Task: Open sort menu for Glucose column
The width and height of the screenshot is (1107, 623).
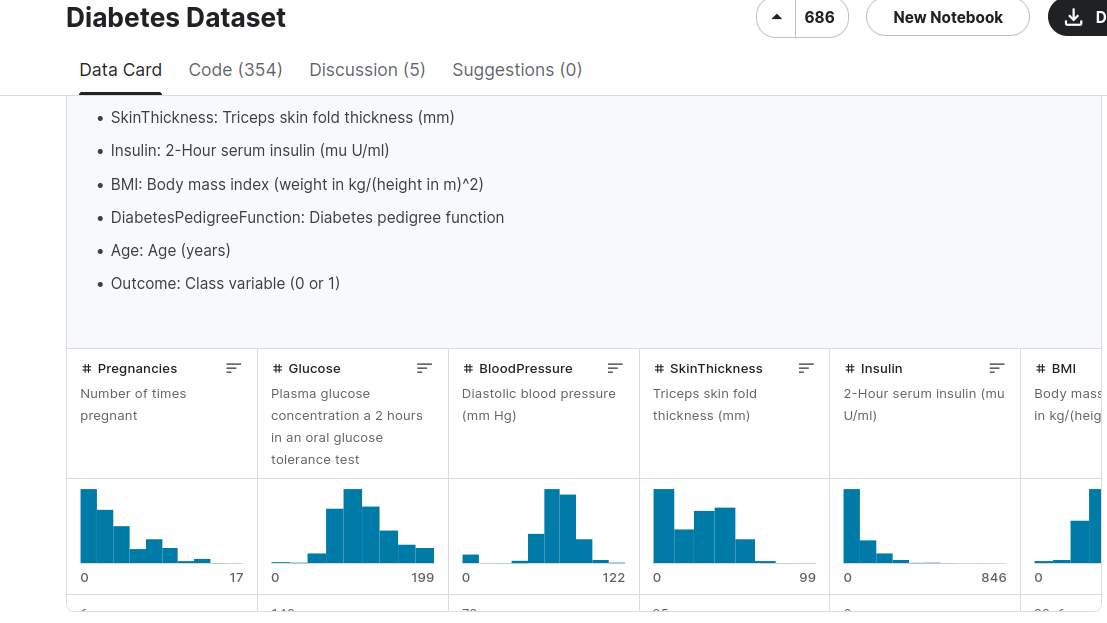Action: pos(424,368)
